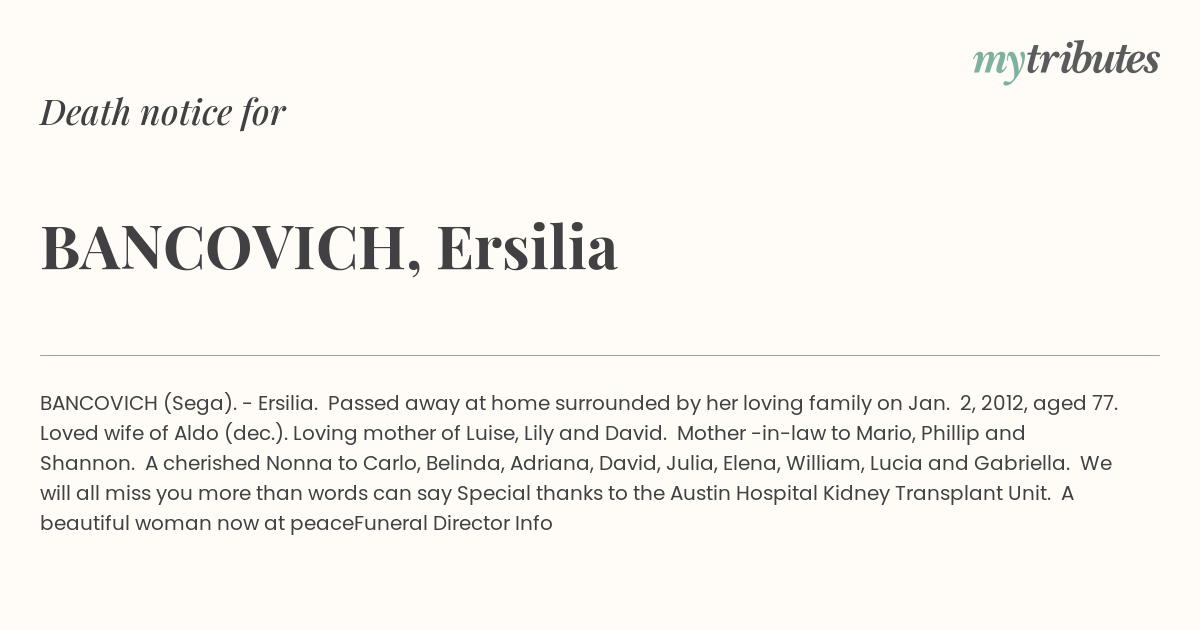Click 'BANCOVICH (Sega)' at notice start
This screenshot has height=630, width=1200.
pyautogui.click(x=138, y=403)
